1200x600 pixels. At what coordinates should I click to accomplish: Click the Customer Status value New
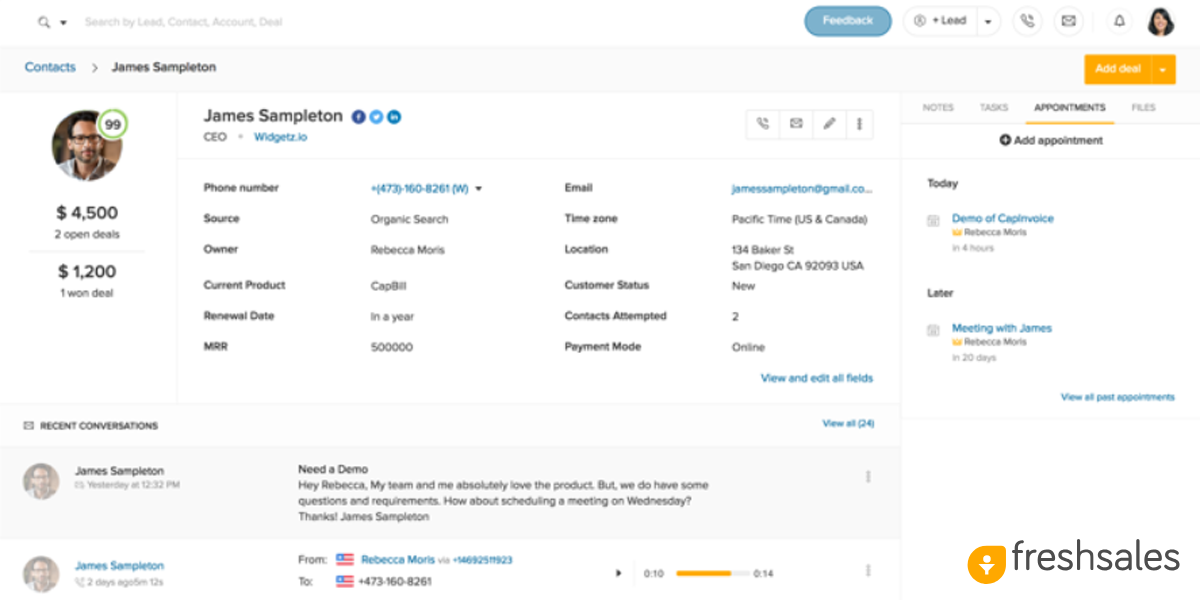tap(743, 286)
